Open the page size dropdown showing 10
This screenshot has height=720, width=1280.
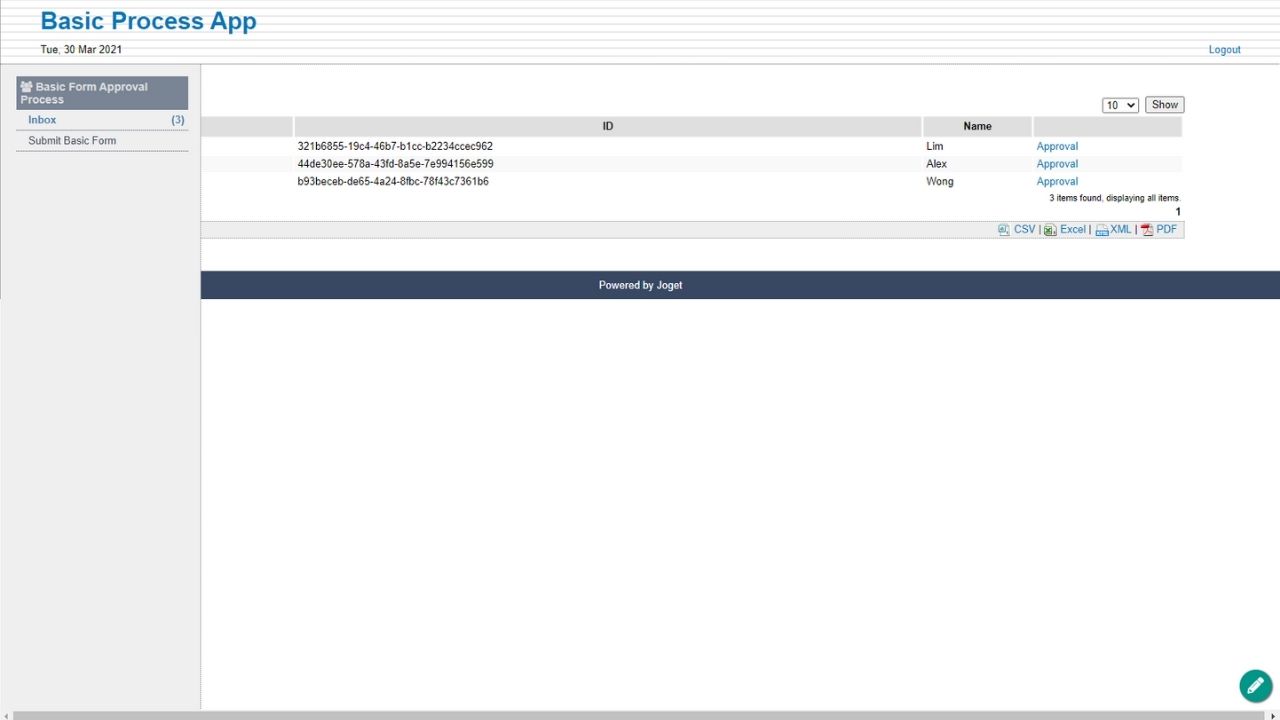(1120, 105)
